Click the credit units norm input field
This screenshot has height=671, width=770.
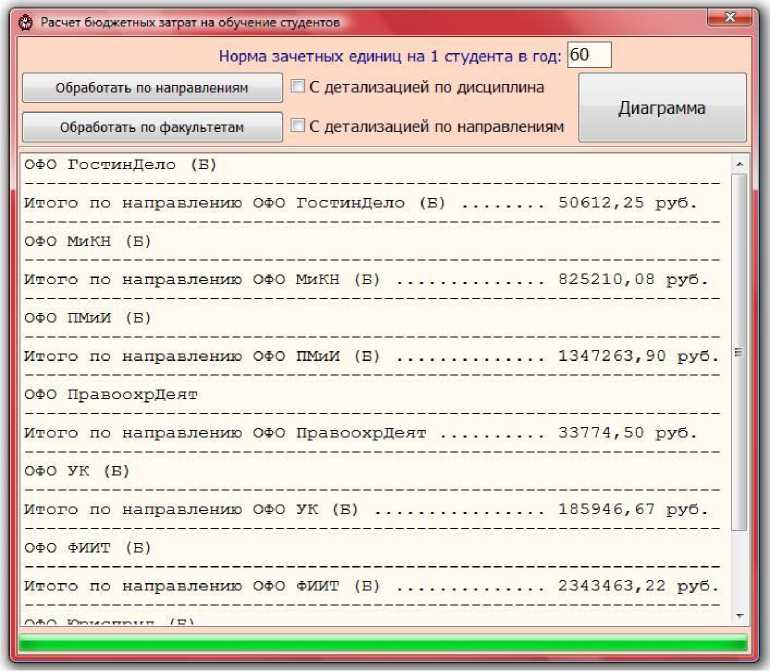click(x=589, y=55)
